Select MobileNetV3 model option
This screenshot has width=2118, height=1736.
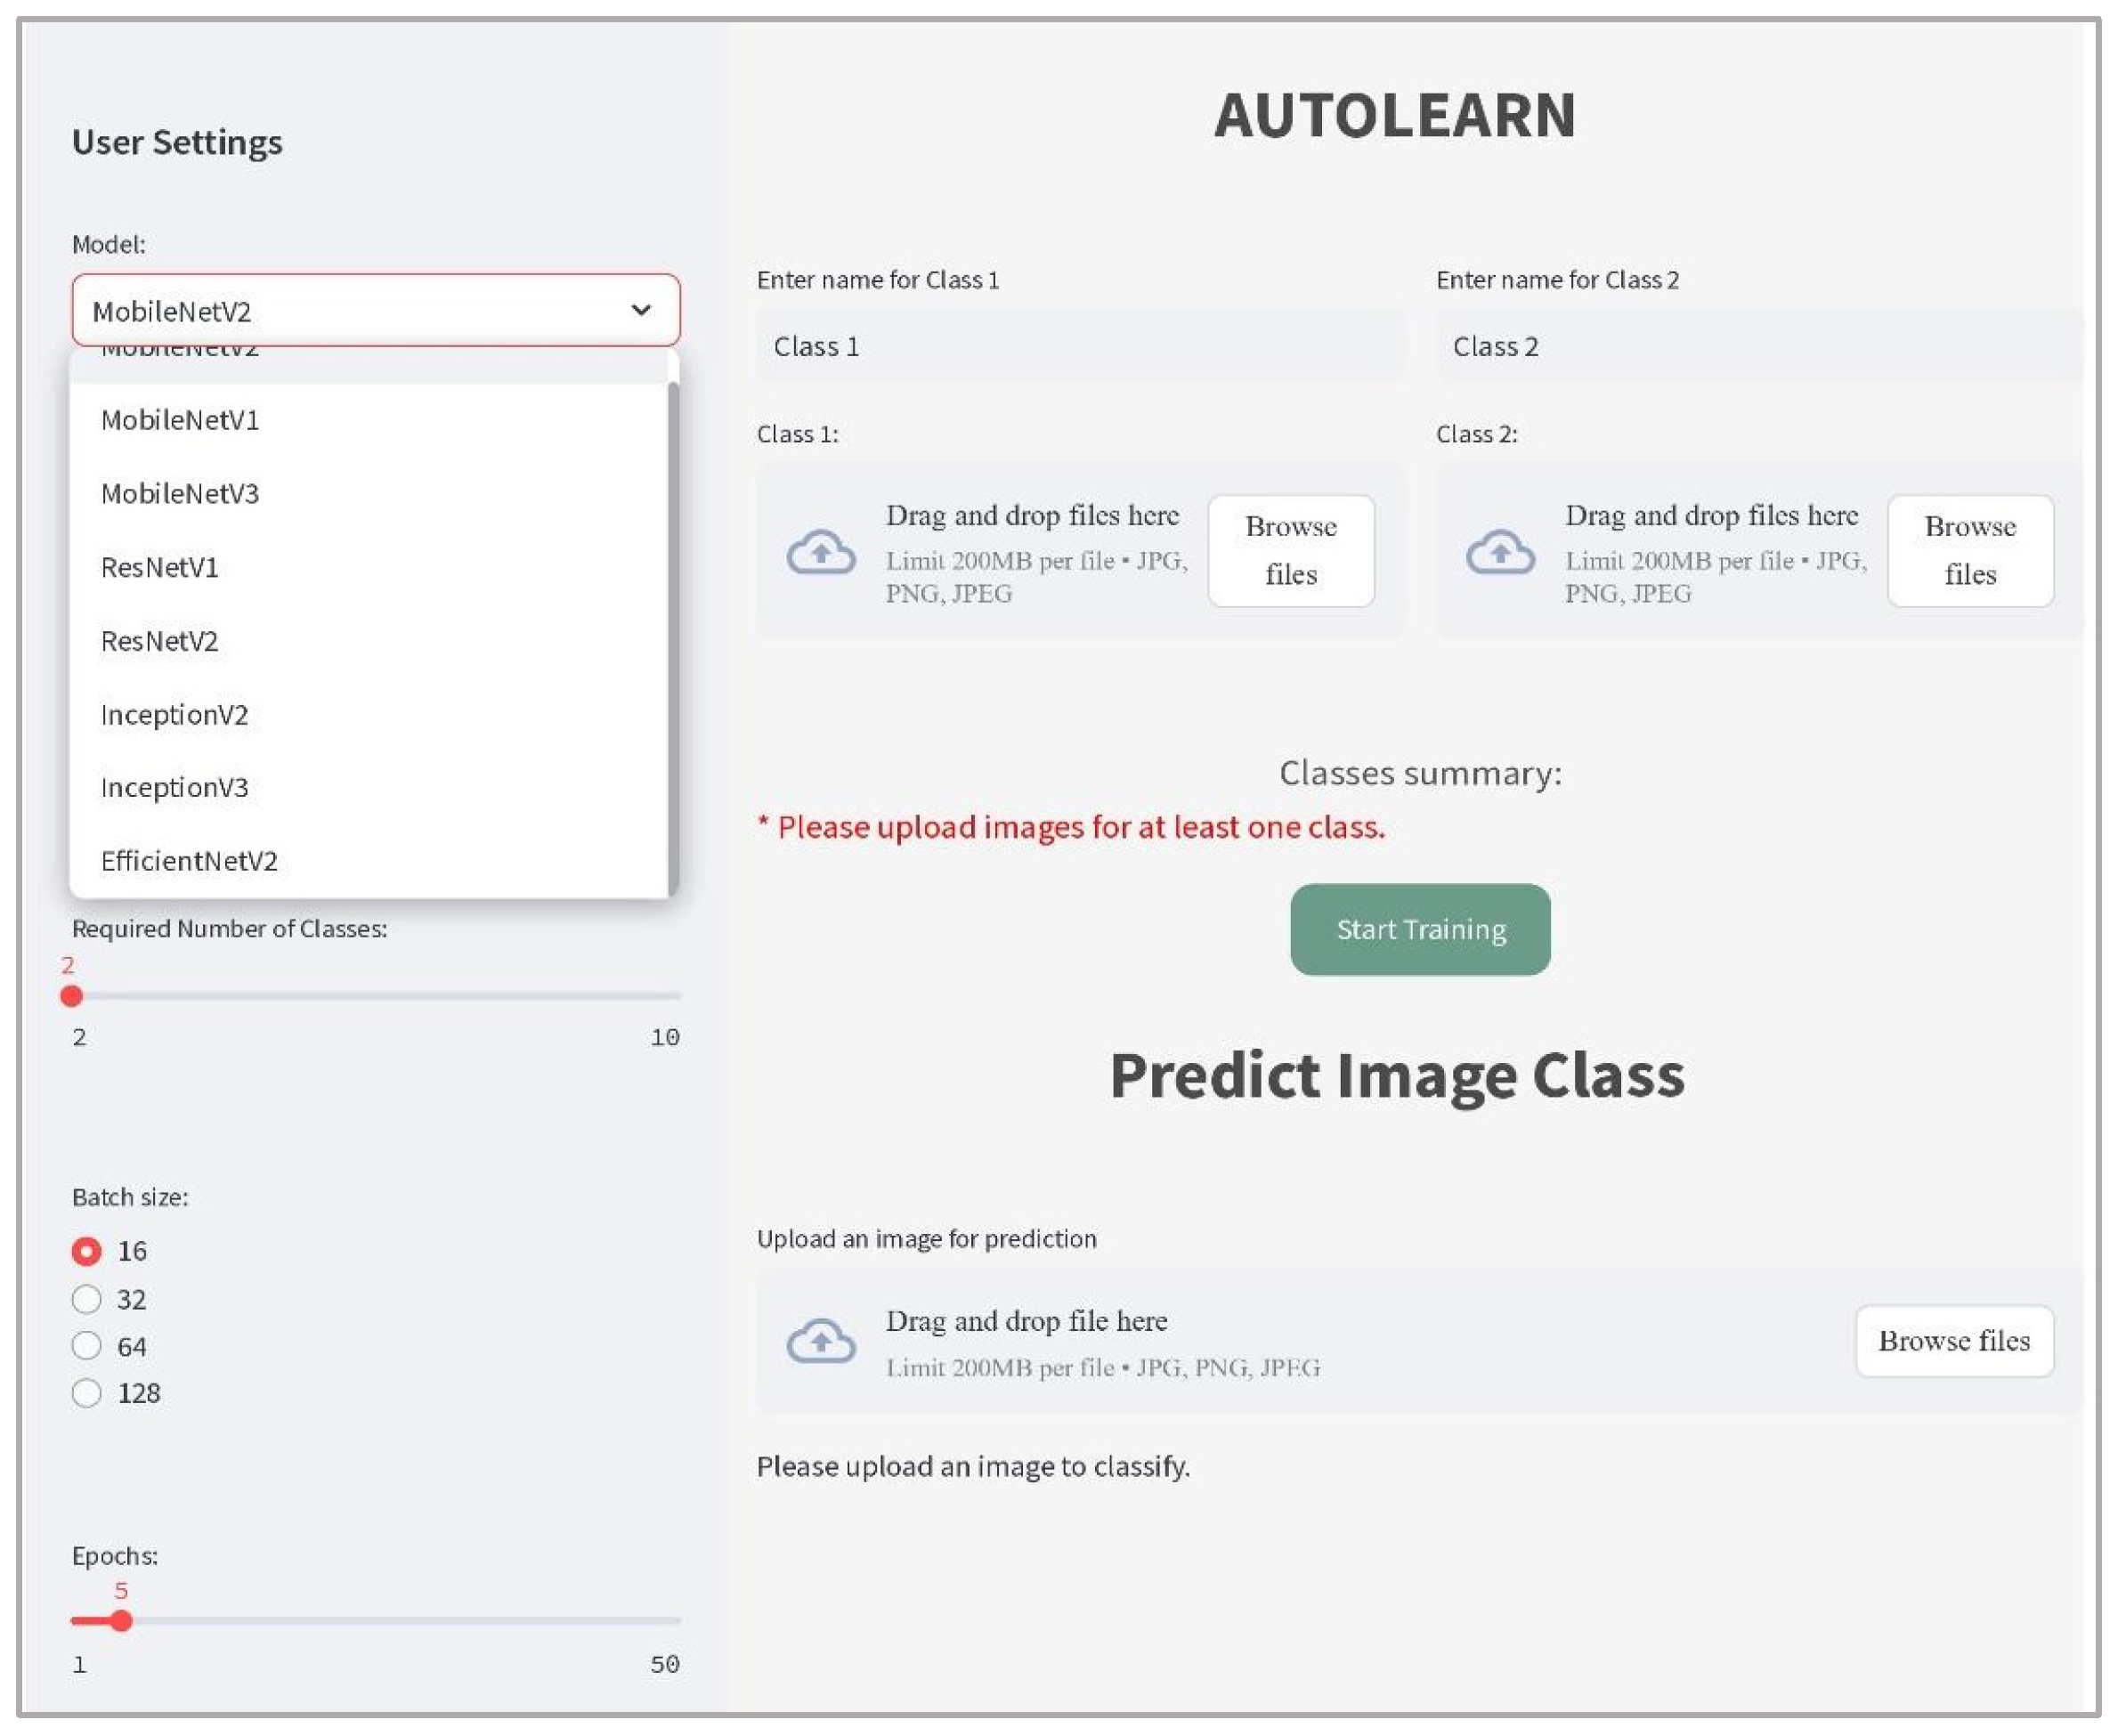[x=180, y=493]
